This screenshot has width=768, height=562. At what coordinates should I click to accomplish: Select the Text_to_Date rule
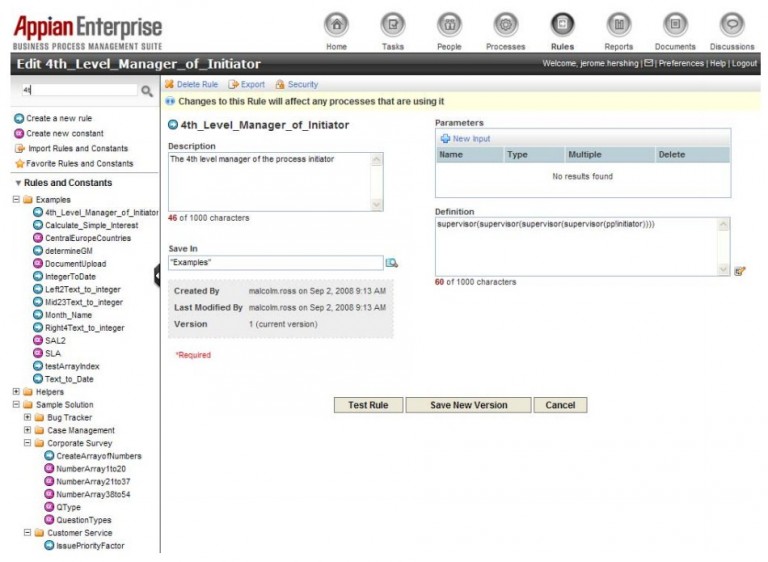pos(69,379)
